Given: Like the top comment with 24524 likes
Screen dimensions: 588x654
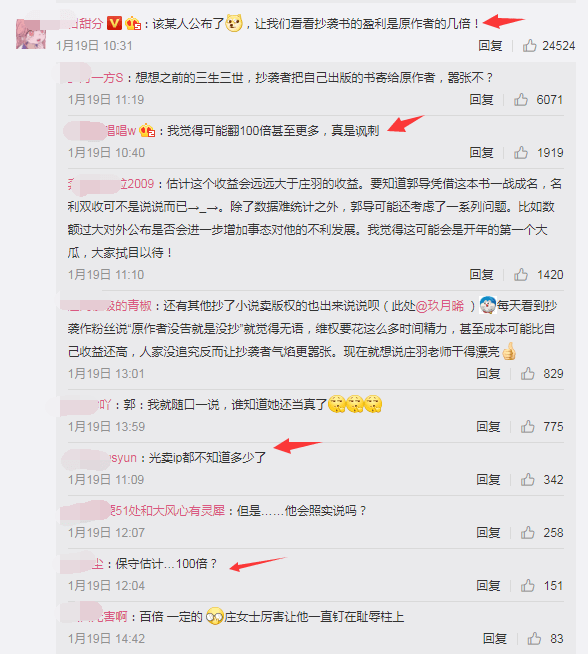Looking at the screenshot, I should (x=530, y=45).
